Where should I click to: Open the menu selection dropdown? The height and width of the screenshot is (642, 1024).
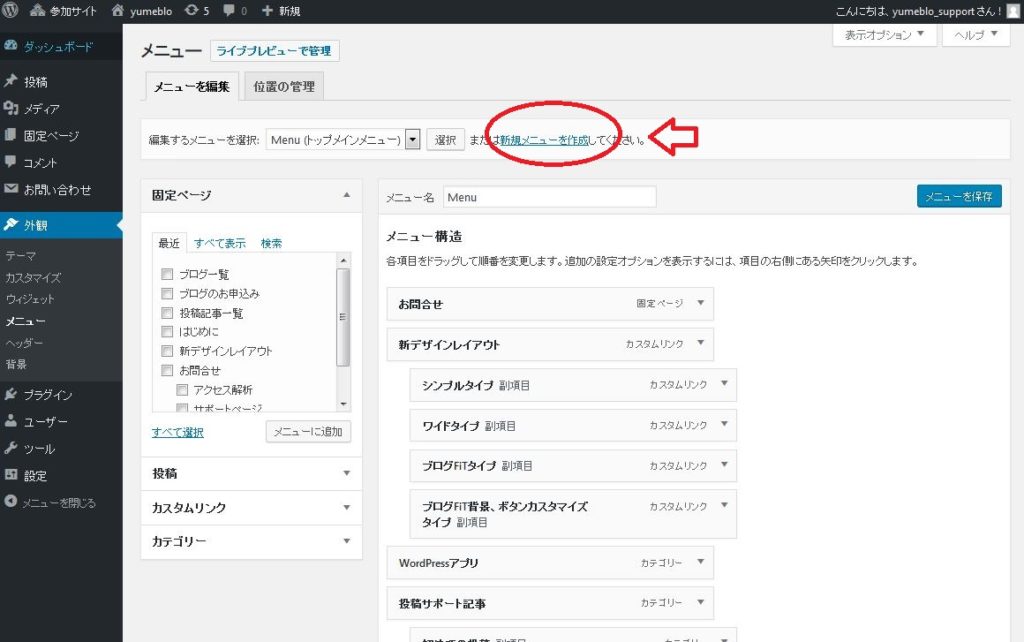tap(343, 139)
